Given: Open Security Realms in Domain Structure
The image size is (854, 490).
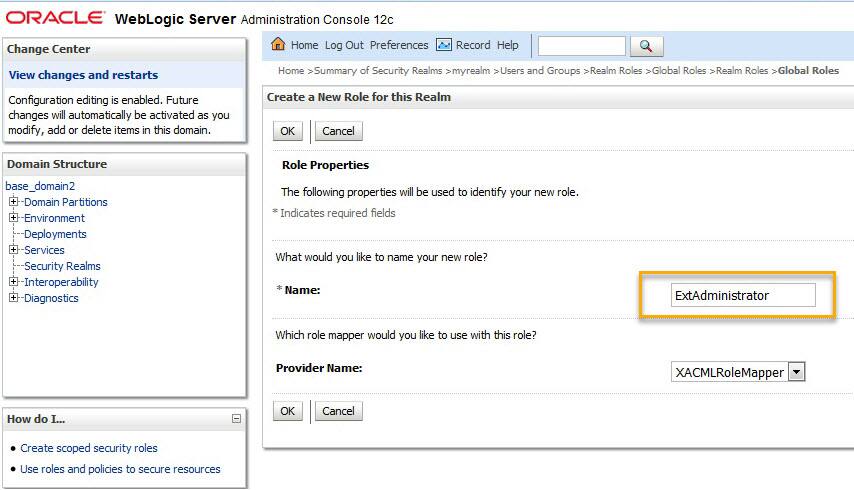Looking at the screenshot, I should [62, 266].
